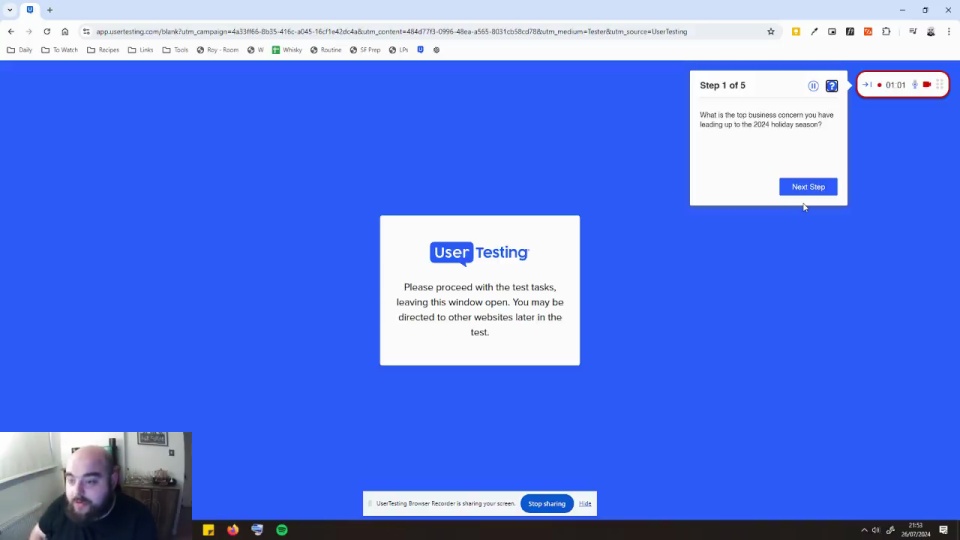Focus the address bar URL
960x540 pixels.
[392, 32]
